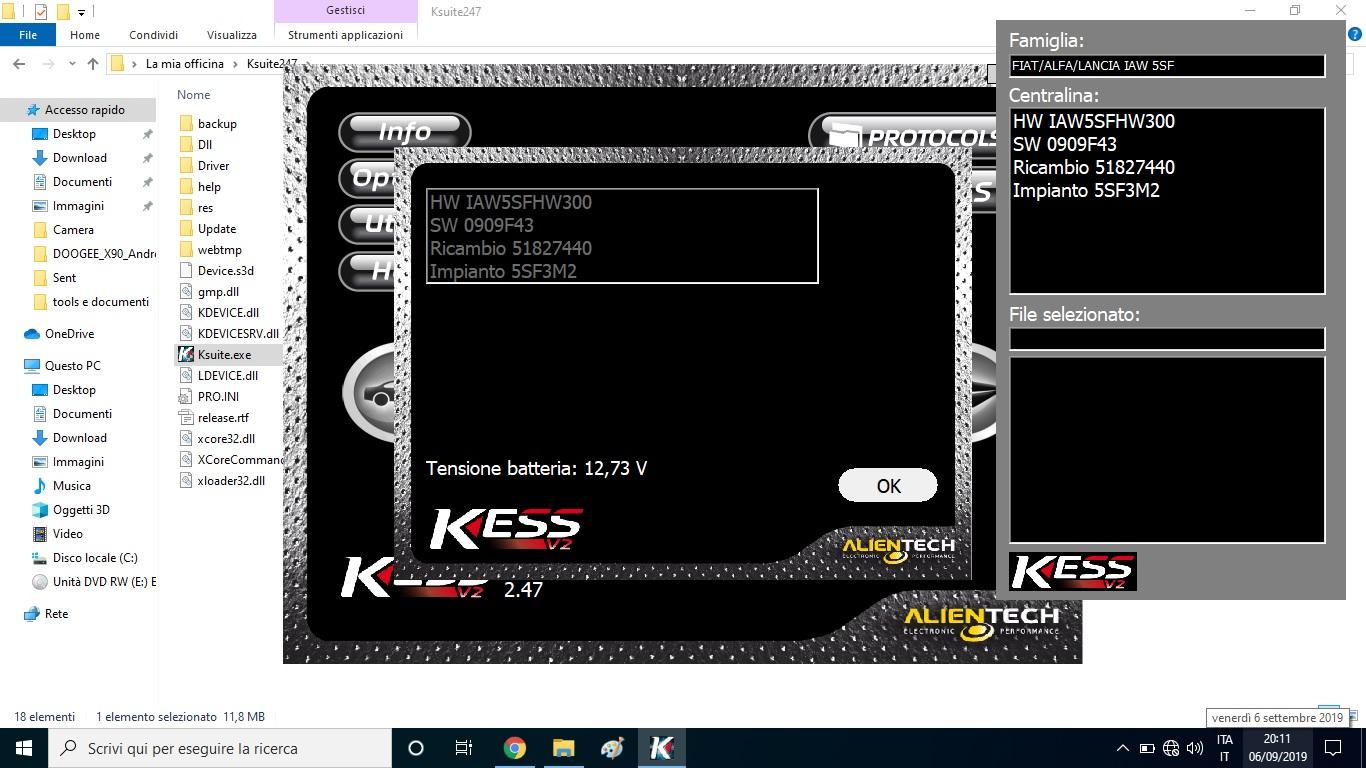Viewport: 1366px width, 768px height.
Task: Open File Explorer from the taskbar
Action: click(x=563, y=748)
